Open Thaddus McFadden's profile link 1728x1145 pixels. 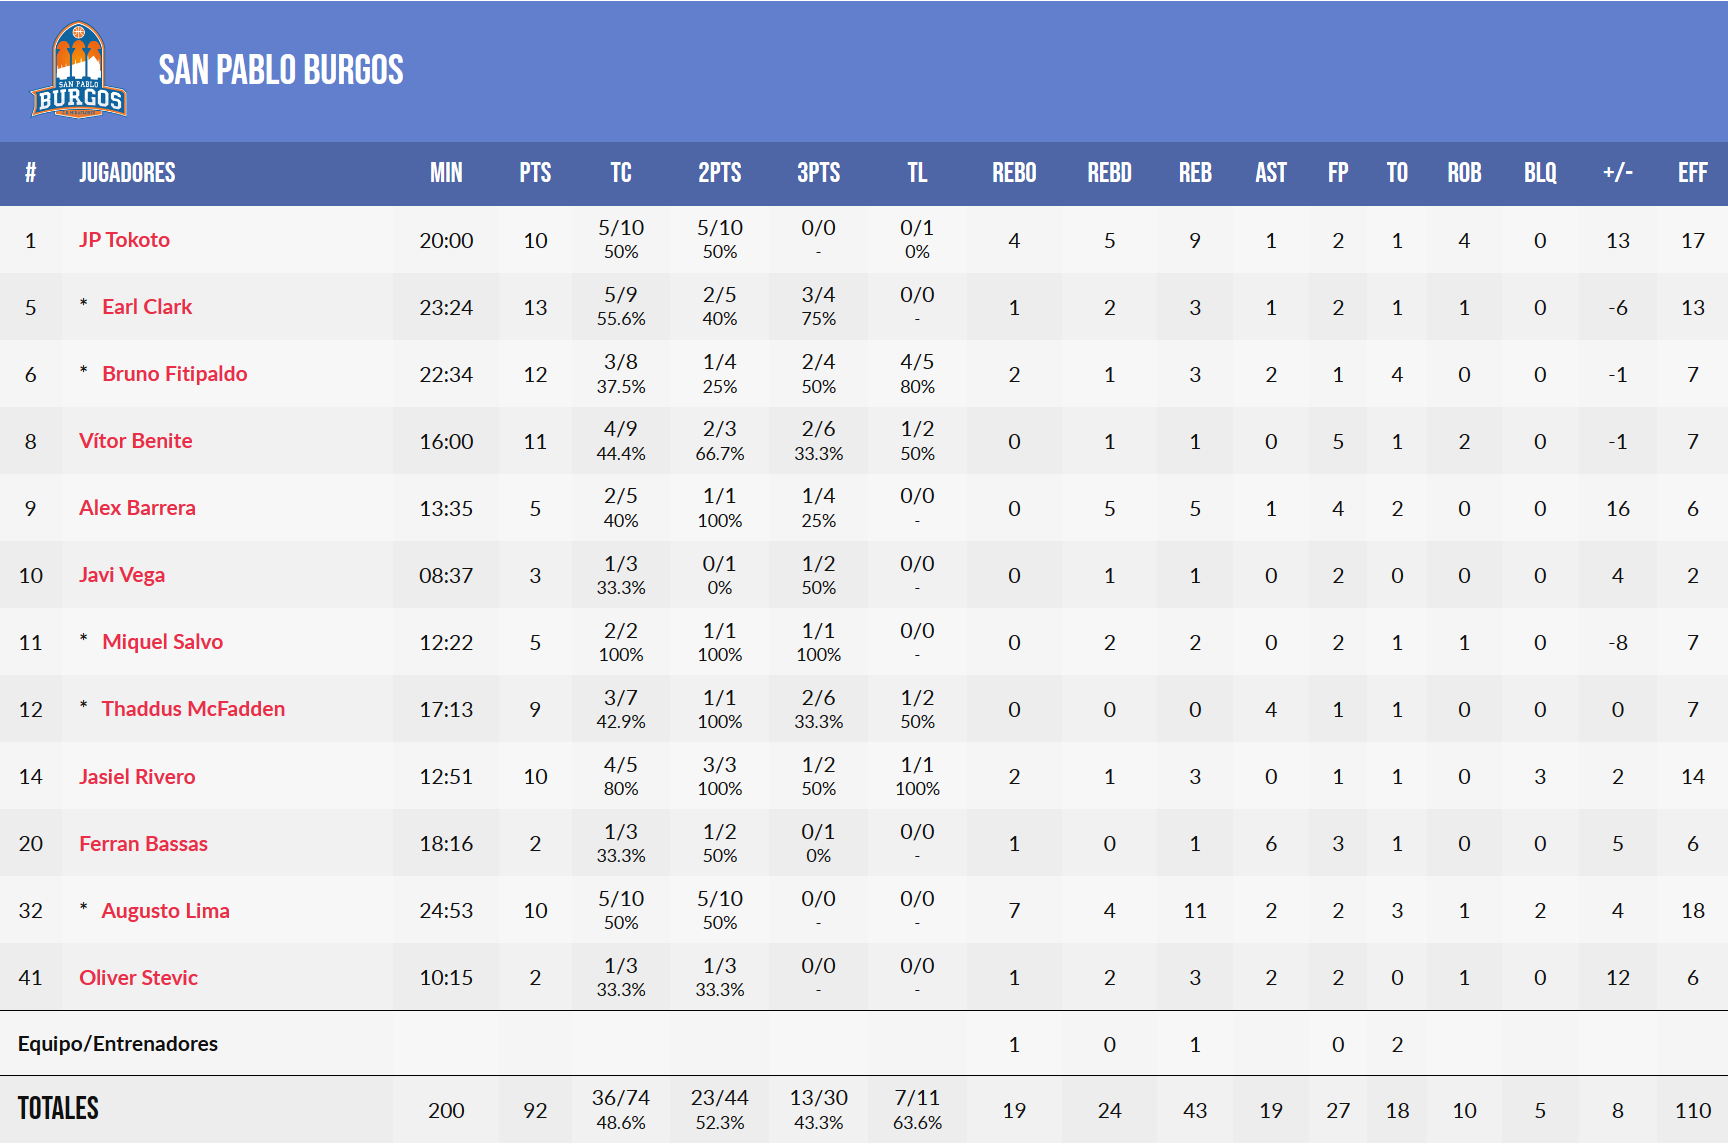(193, 709)
